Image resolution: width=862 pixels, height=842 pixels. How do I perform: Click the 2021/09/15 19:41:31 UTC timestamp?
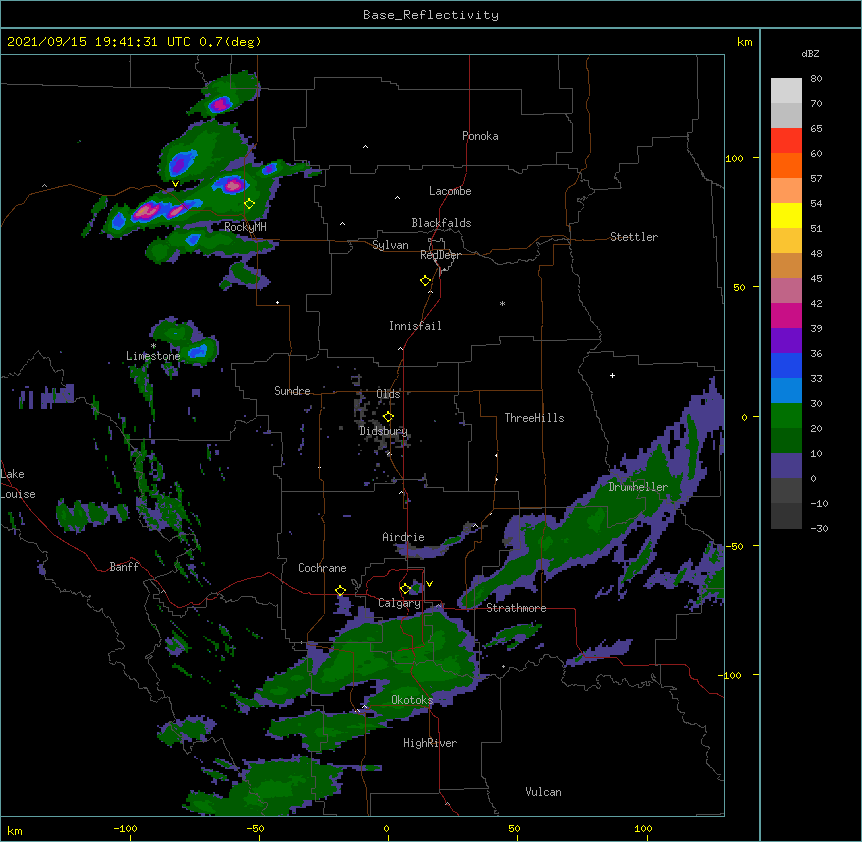98,42
